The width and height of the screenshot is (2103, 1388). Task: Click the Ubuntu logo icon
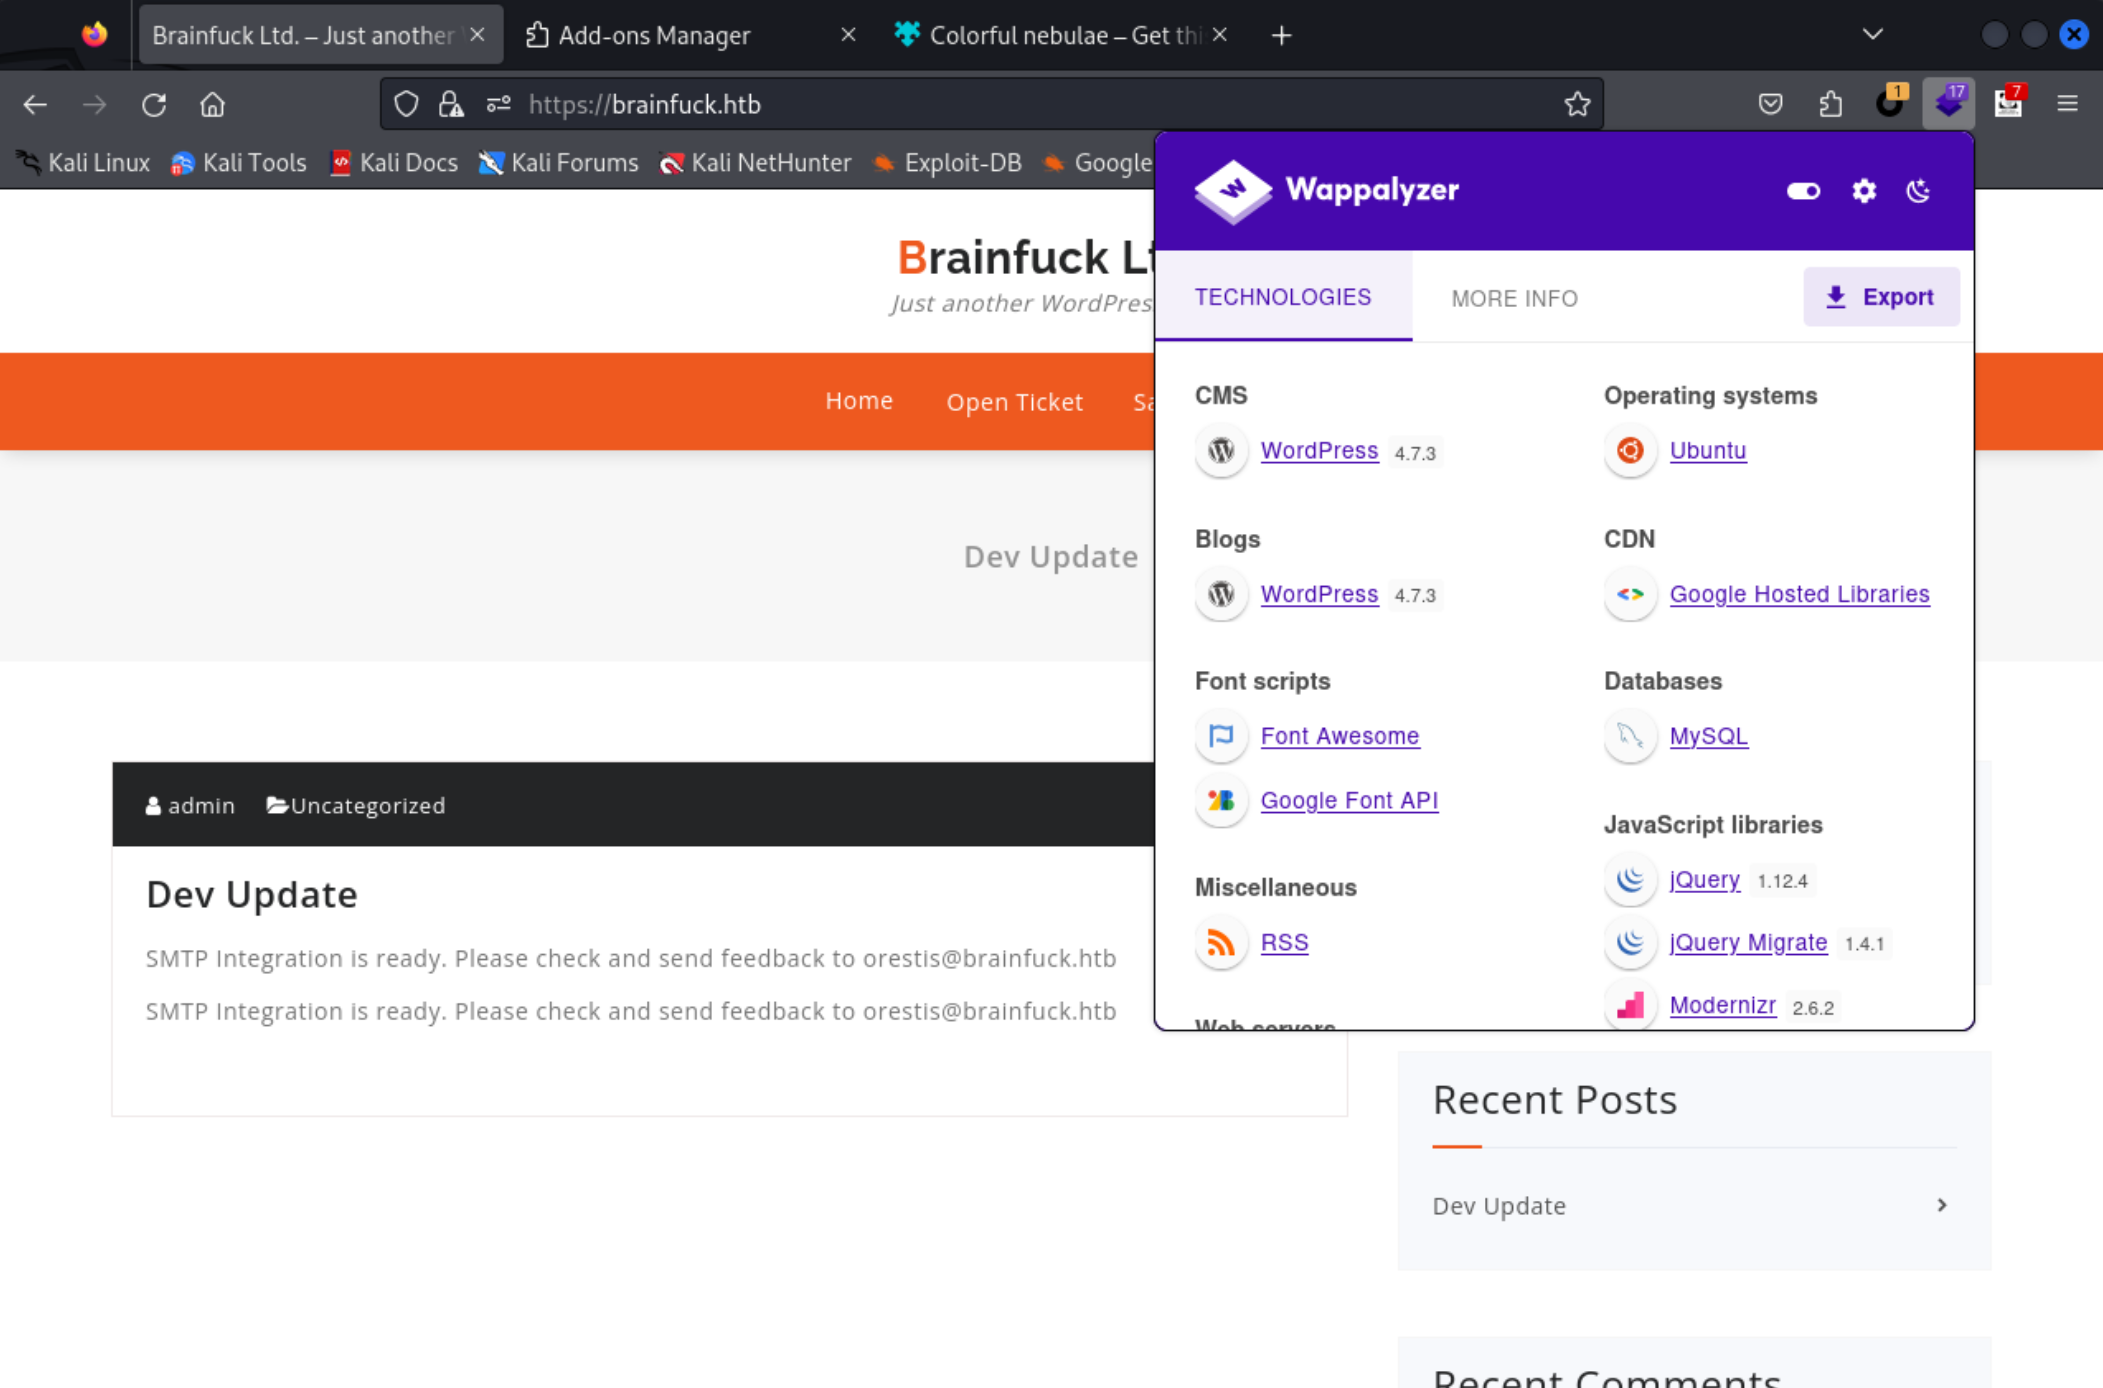pyautogui.click(x=1630, y=451)
